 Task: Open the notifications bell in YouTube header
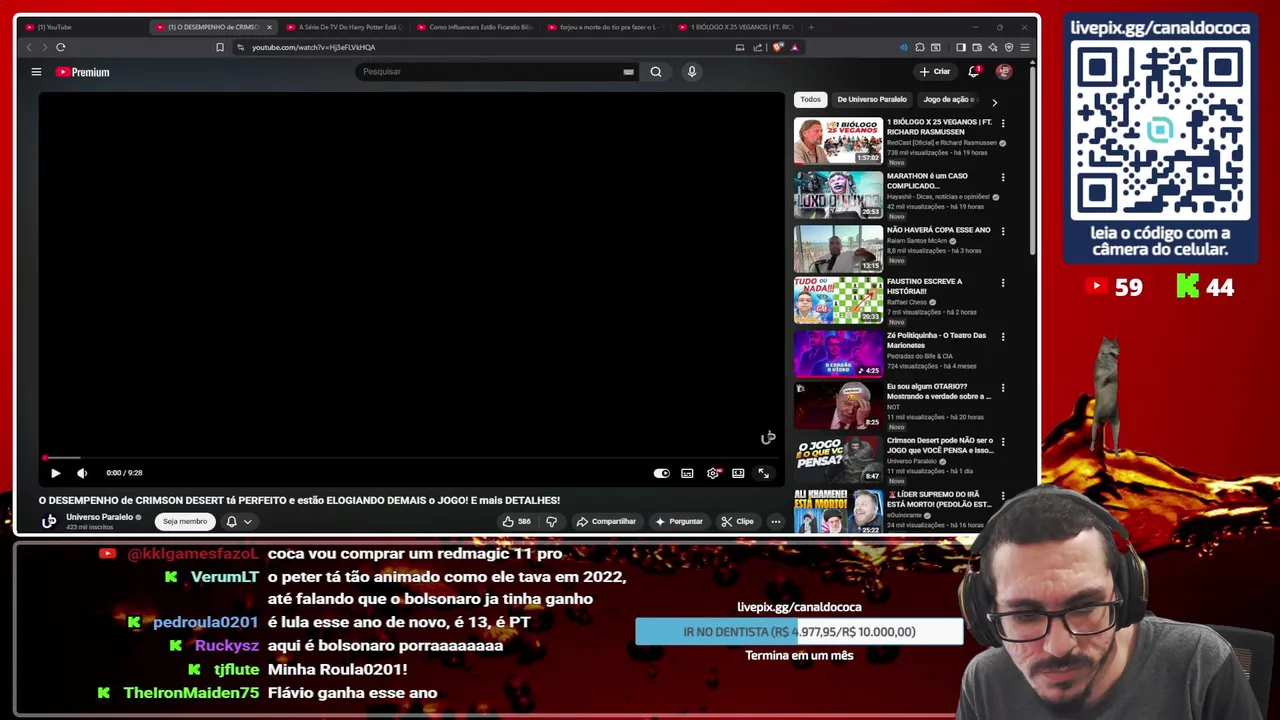point(974,72)
